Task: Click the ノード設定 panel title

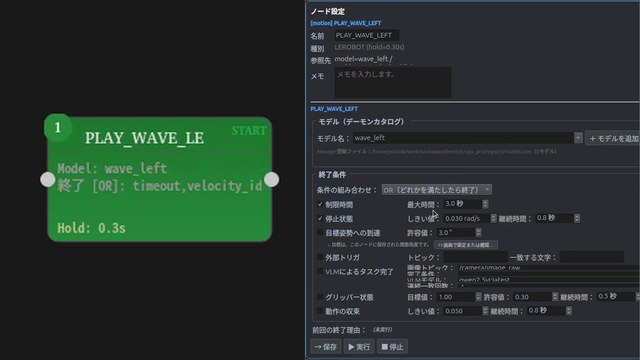Action: point(328,11)
